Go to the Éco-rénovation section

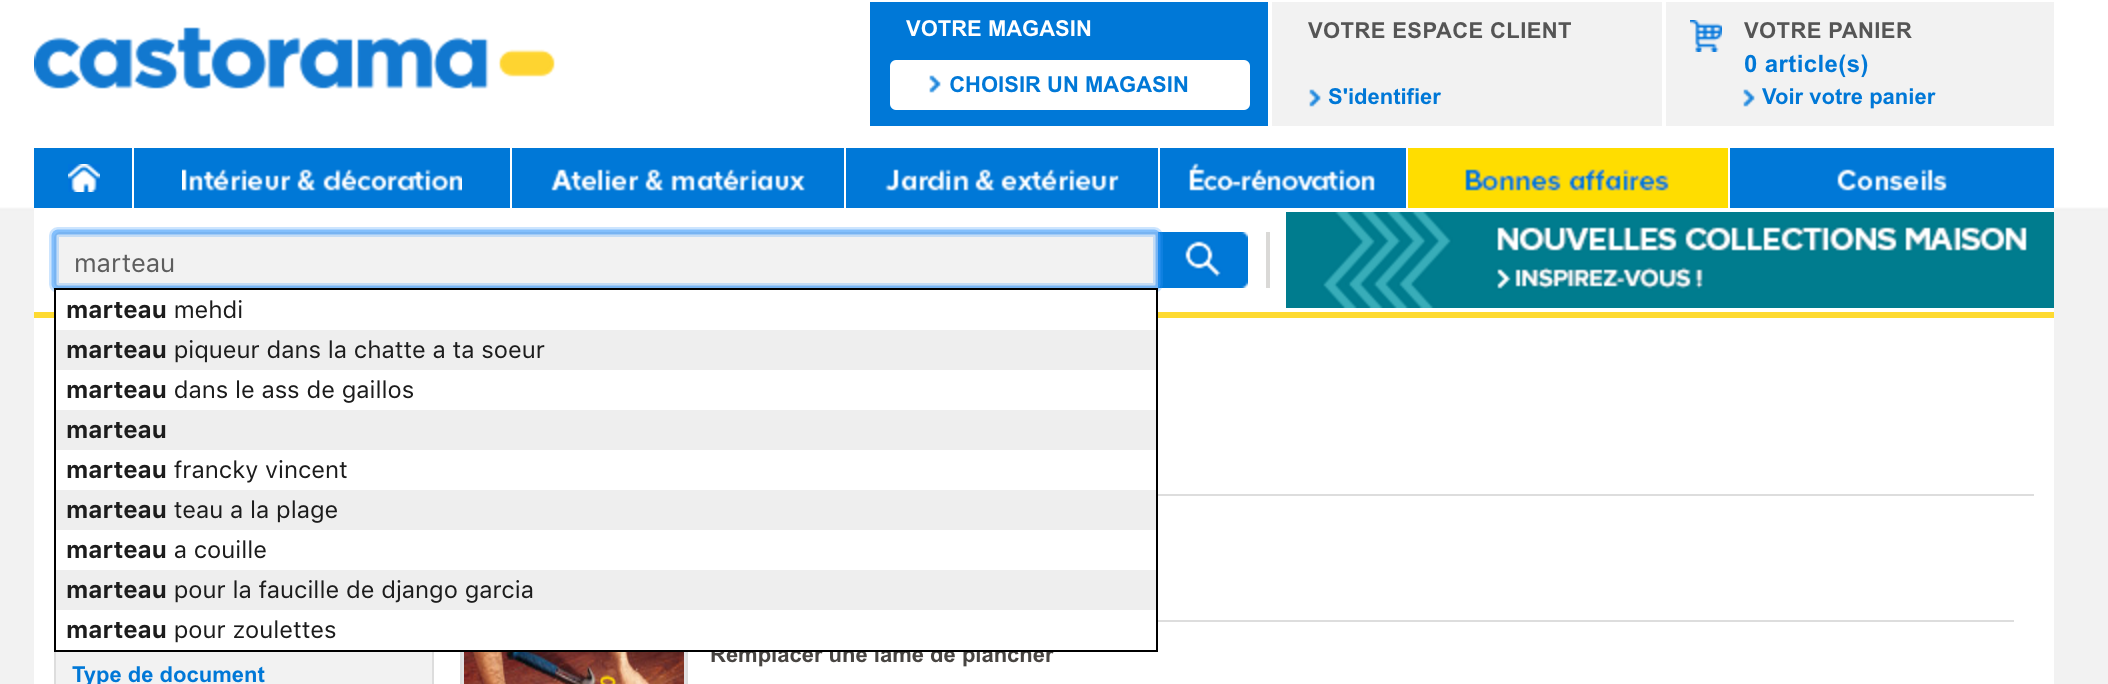tap(1281, 180)
